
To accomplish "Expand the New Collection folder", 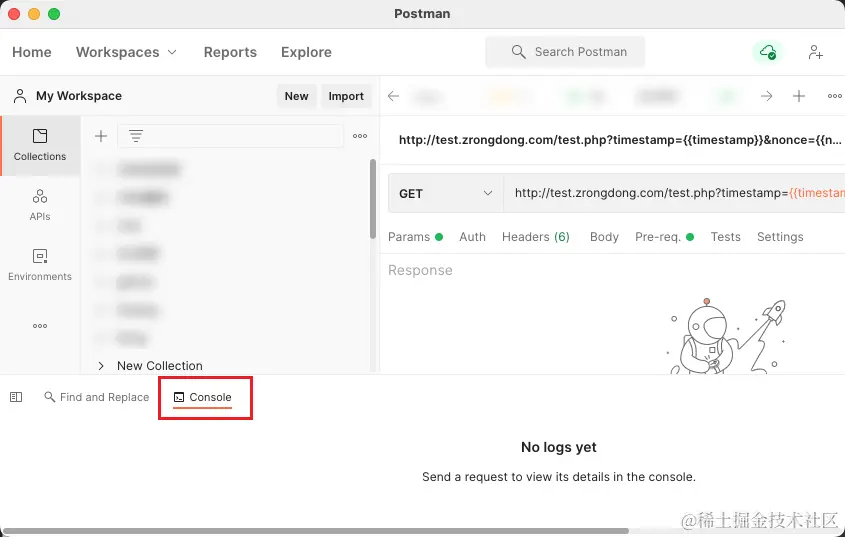I will tap(101, 366).
